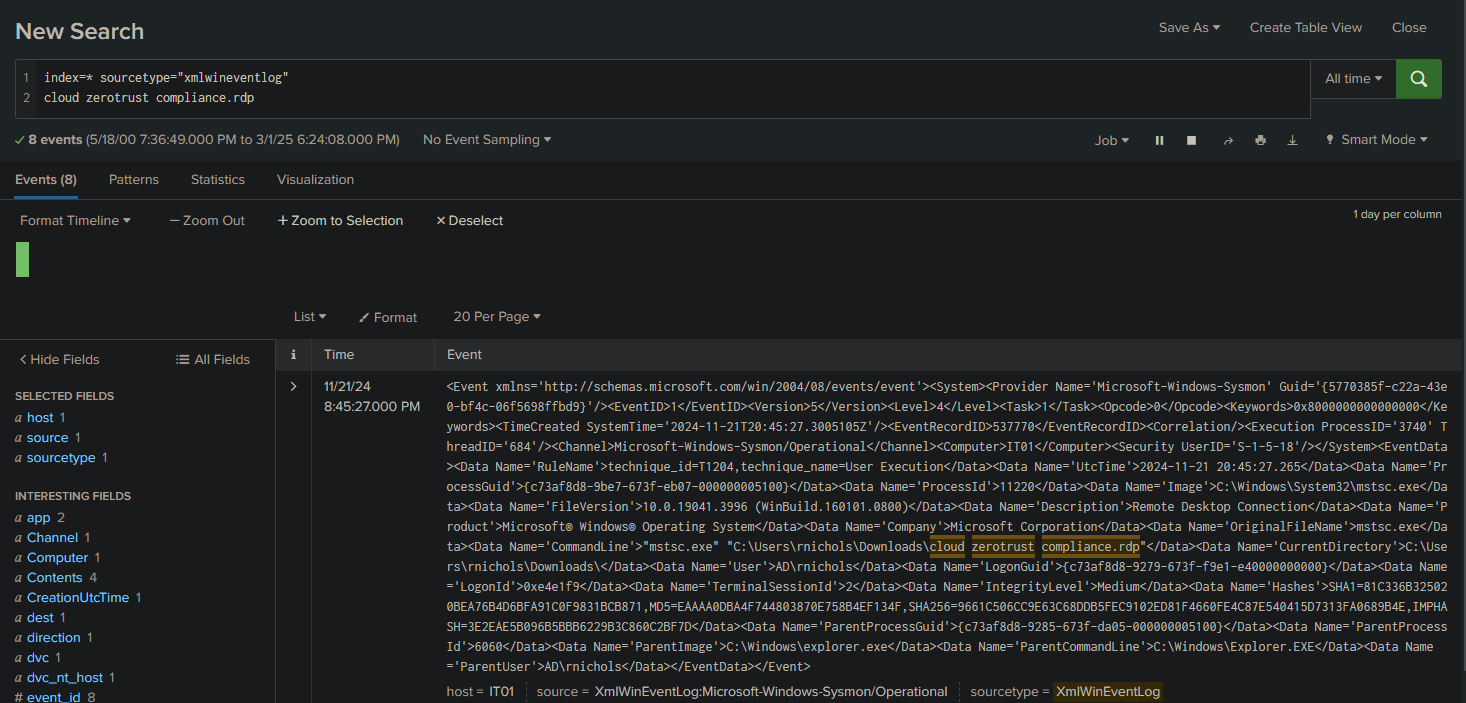This screenshot has height=703, width=1466.
Task: Click the highlighted zerotrust term in event
Action: [1003, 547]
